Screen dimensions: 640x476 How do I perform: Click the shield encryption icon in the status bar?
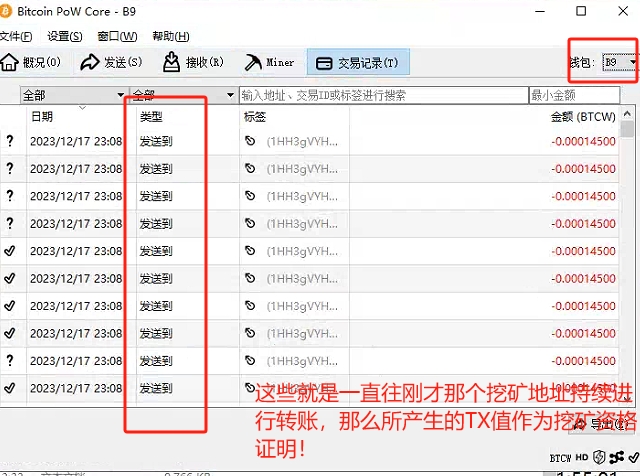pyautogui.click(x=599, y=457)
